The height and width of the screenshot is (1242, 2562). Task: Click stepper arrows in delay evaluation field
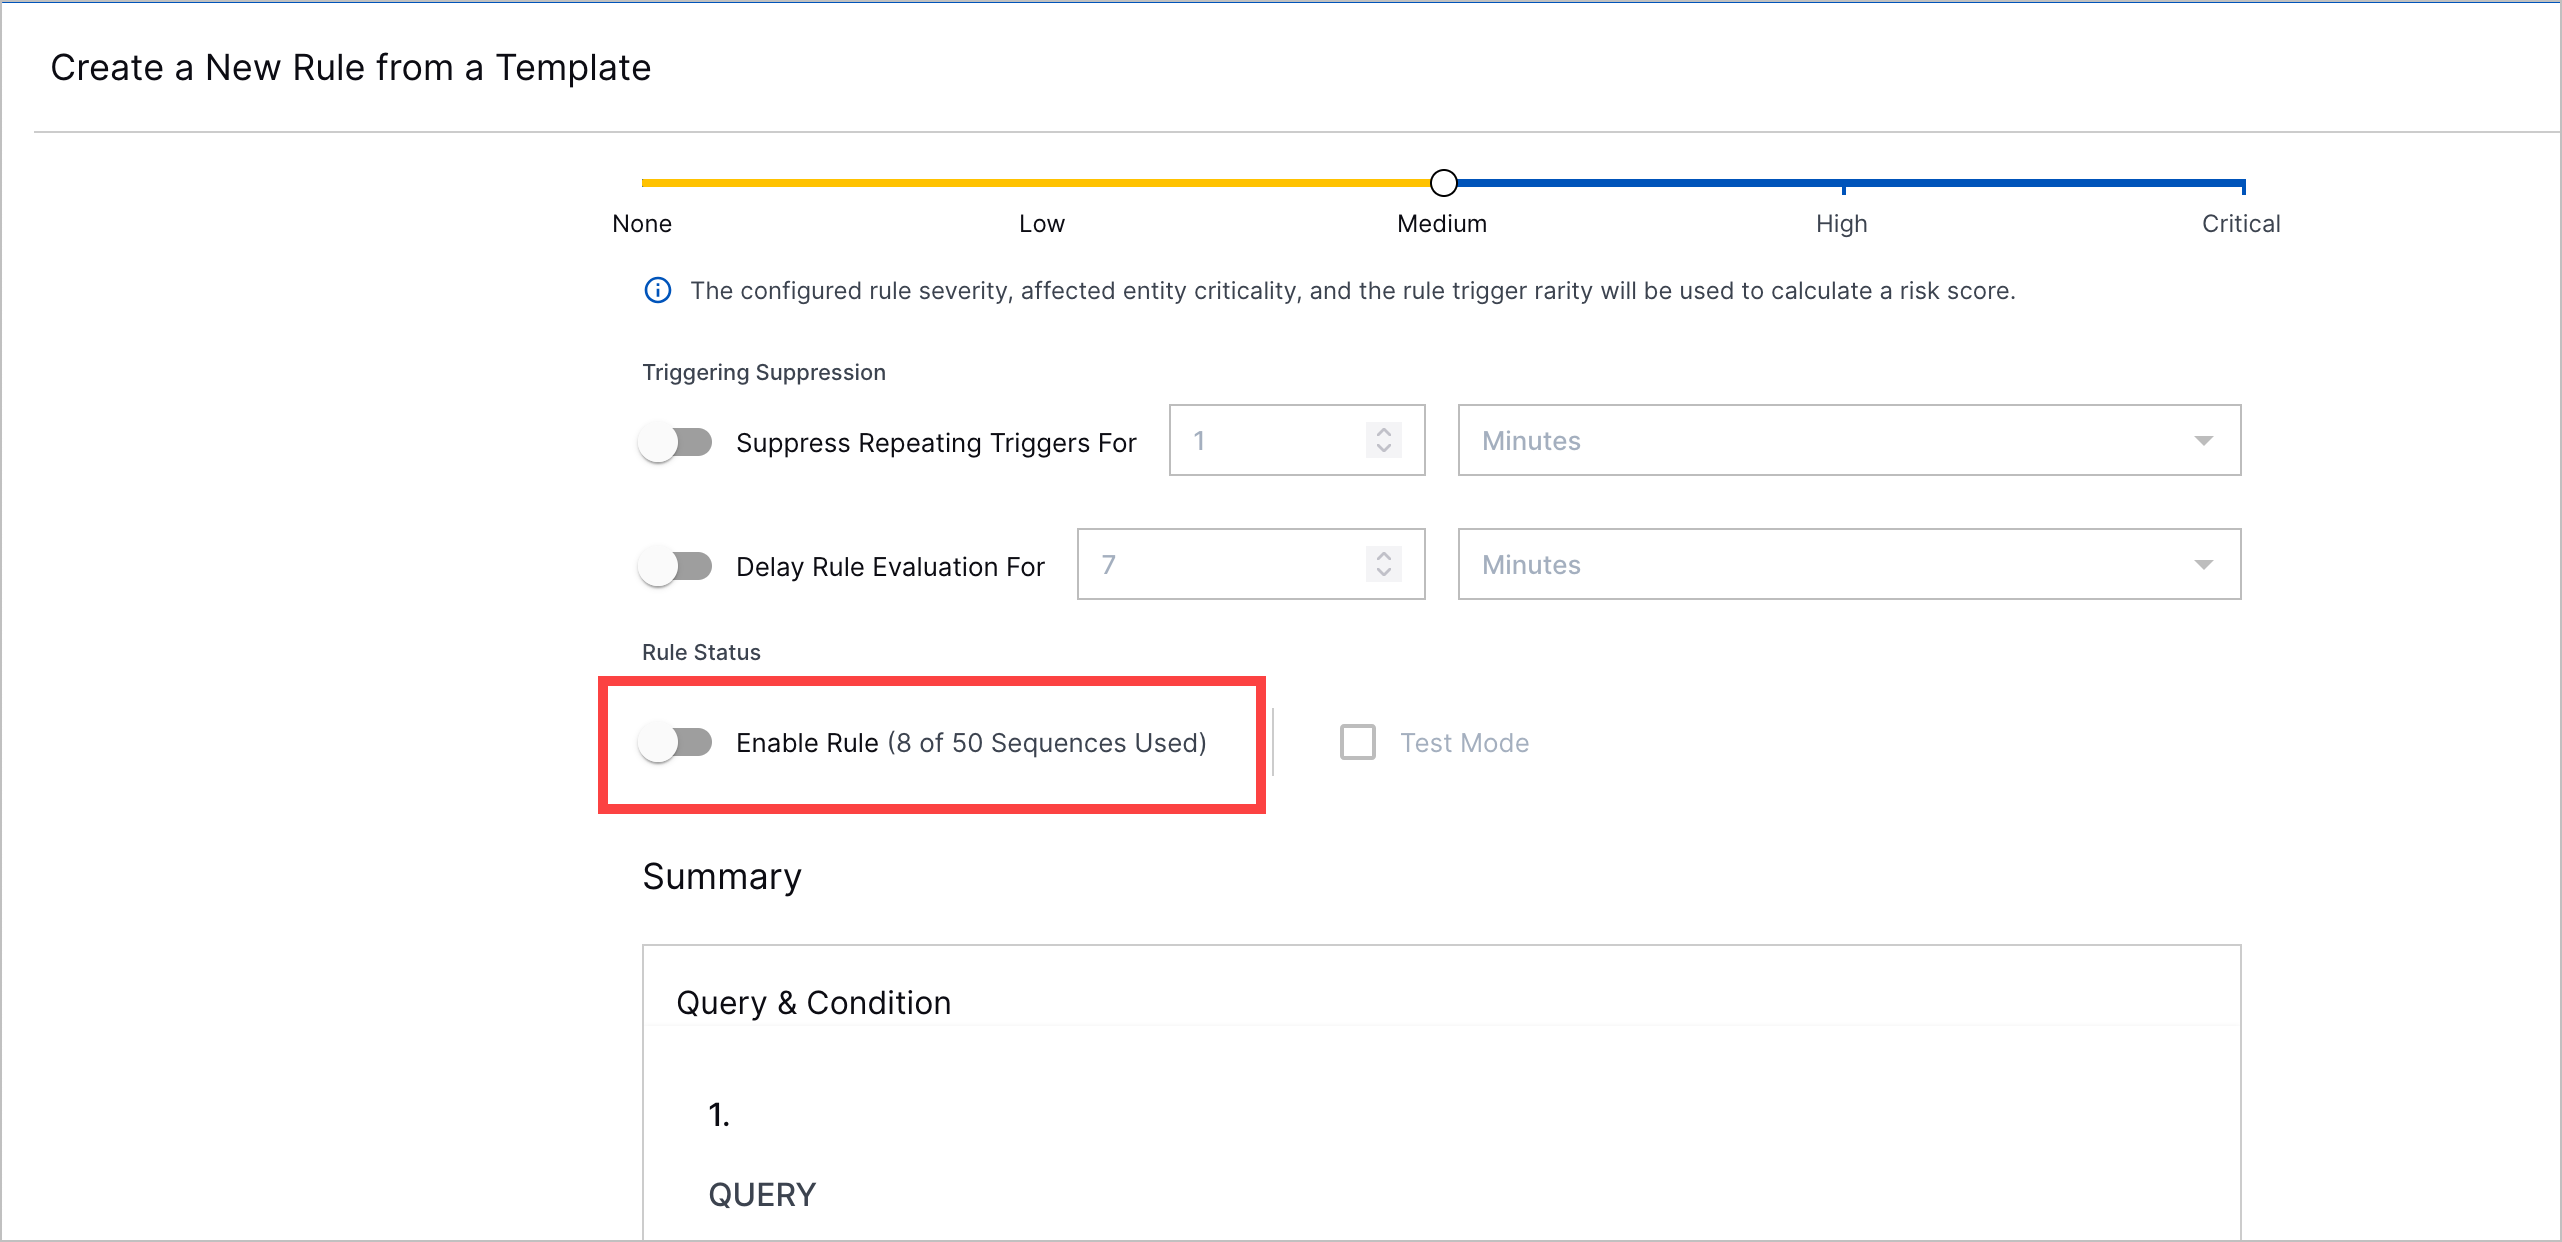coord(1384,564)
